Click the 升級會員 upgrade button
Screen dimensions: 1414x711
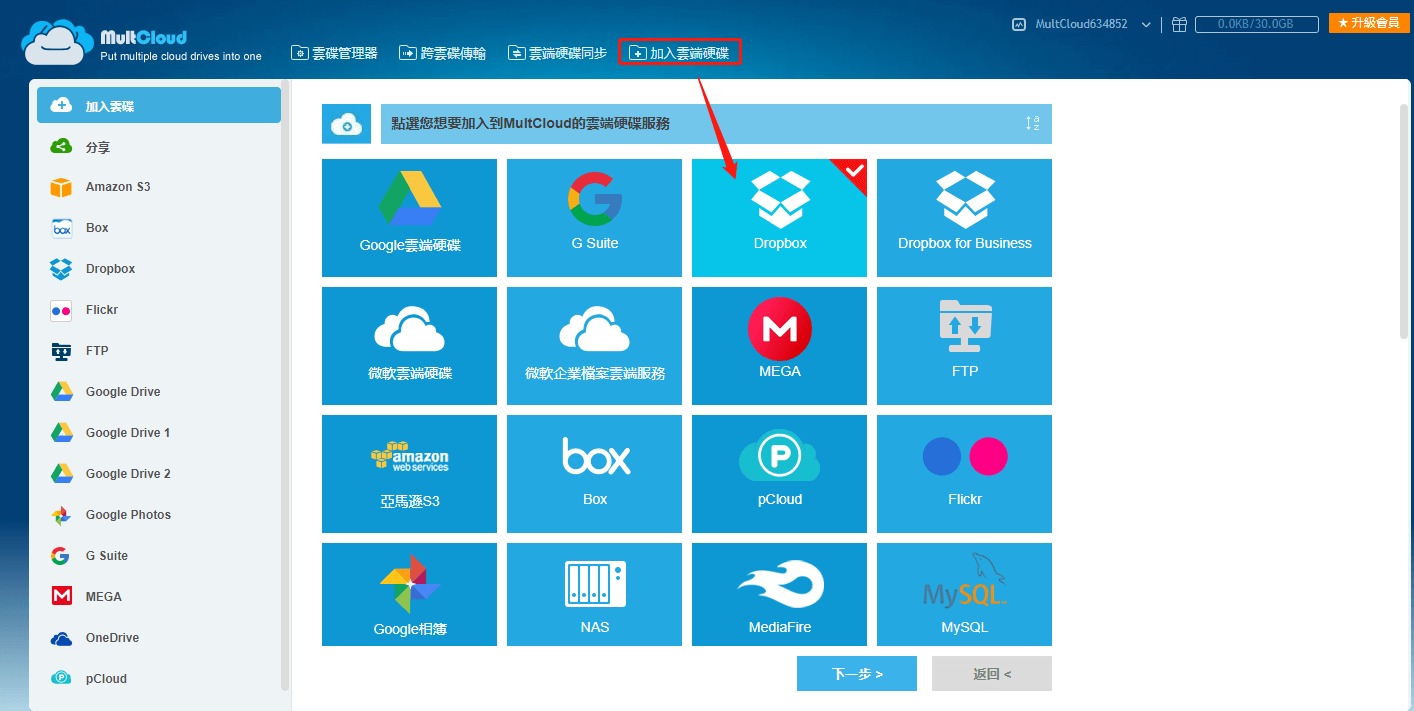tap(1369, 22)
